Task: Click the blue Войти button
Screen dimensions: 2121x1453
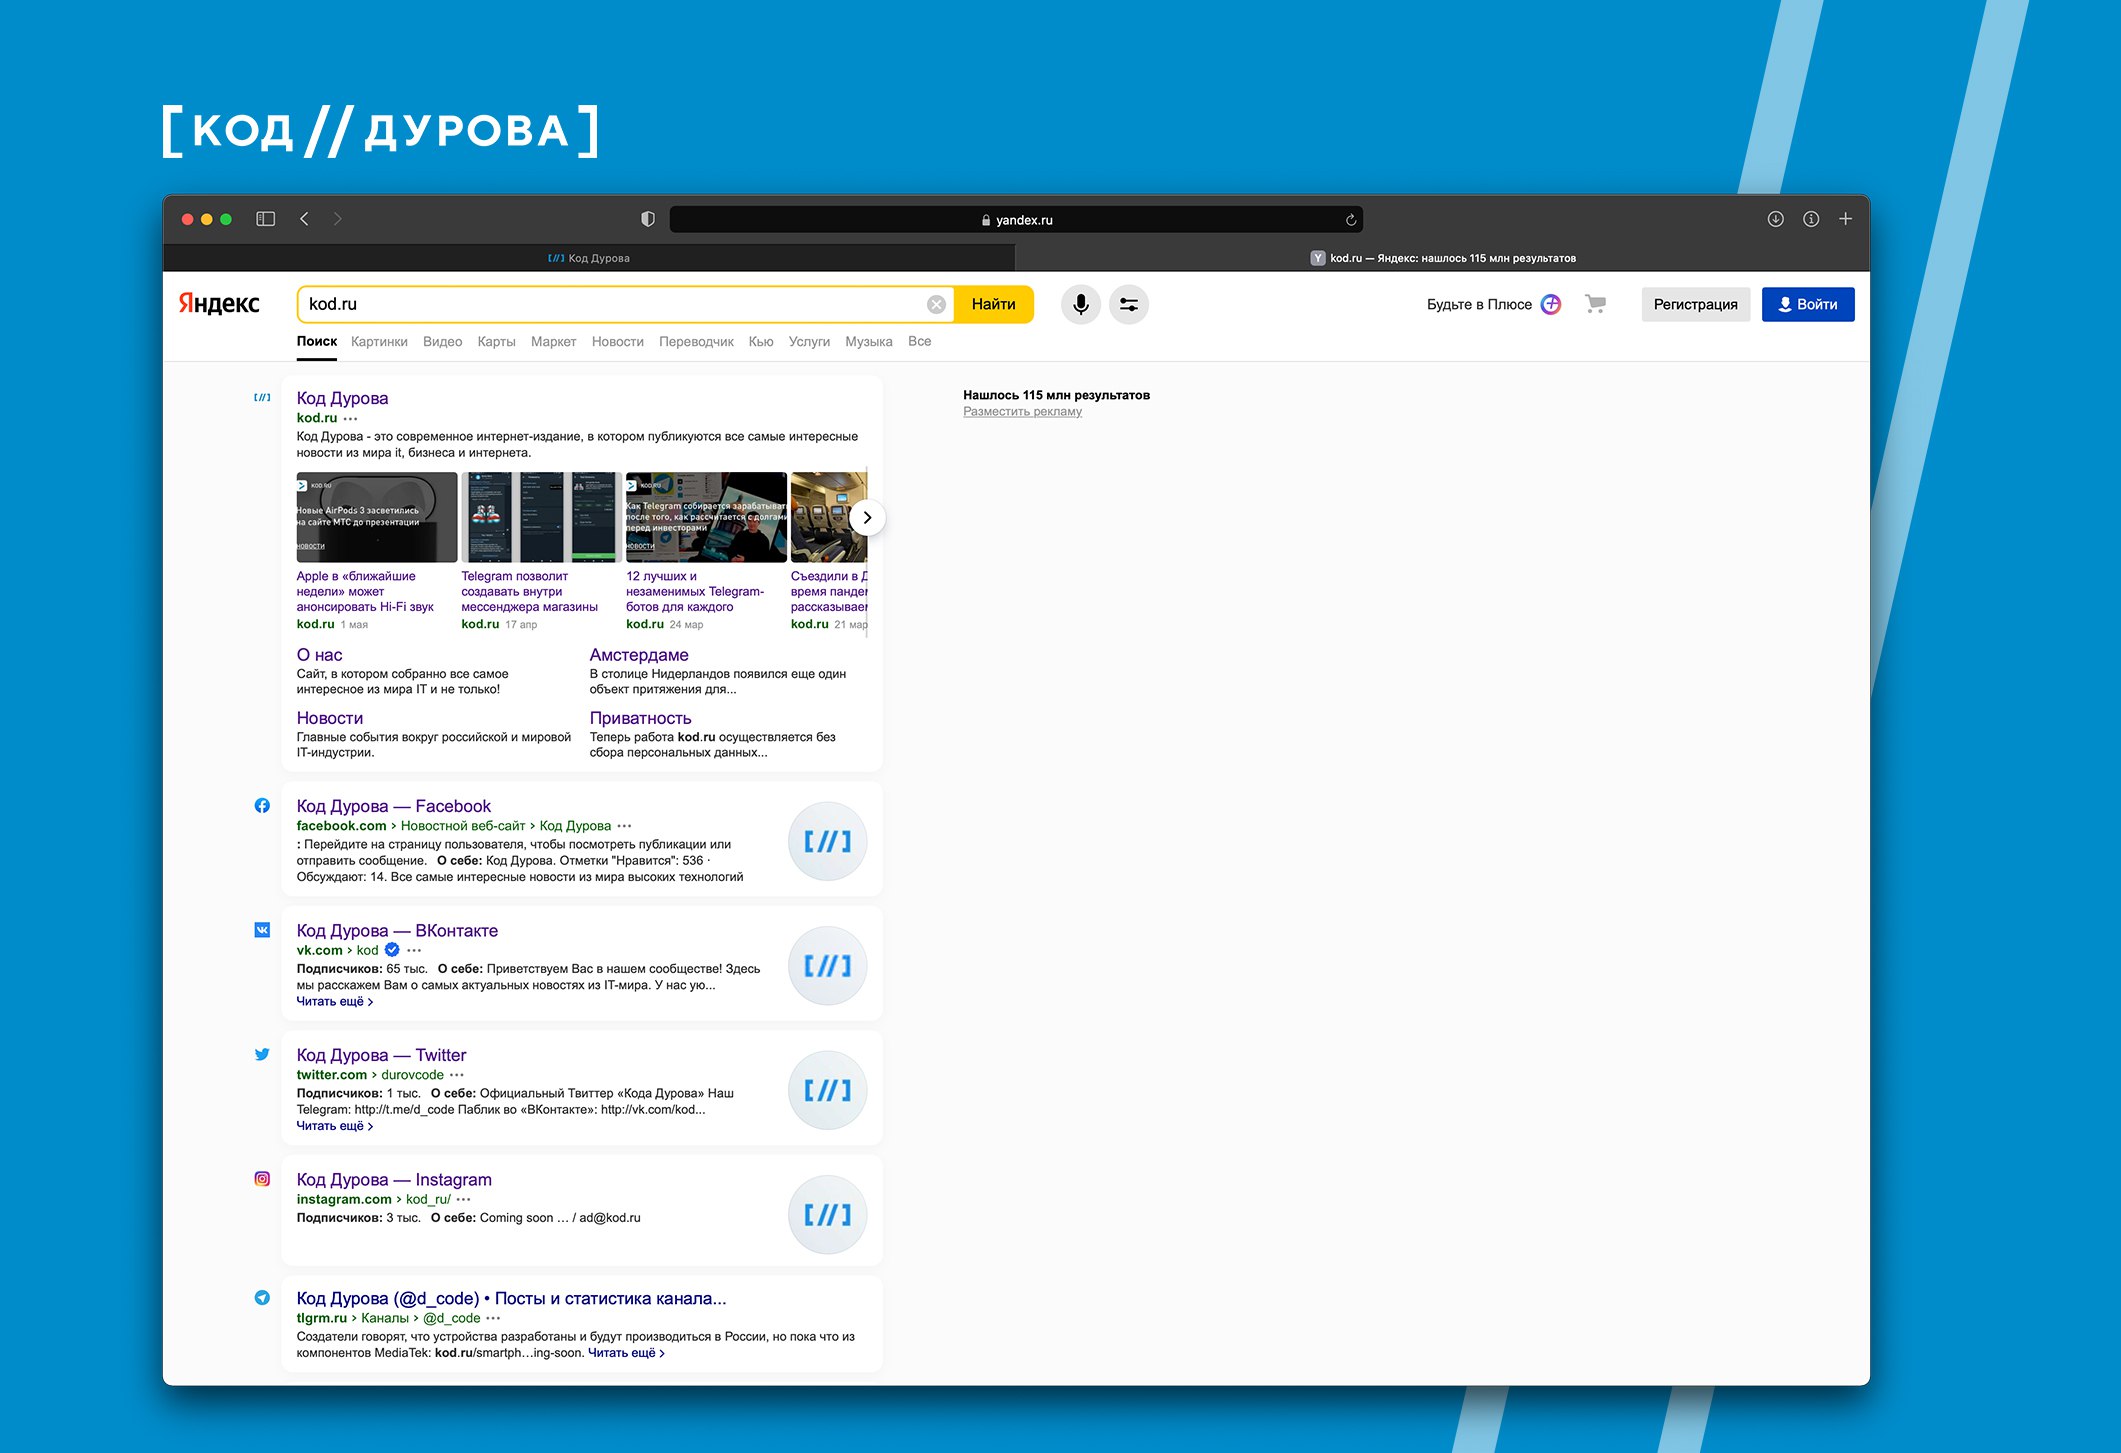Action: pyautogui.click(x=1807, y=304)
